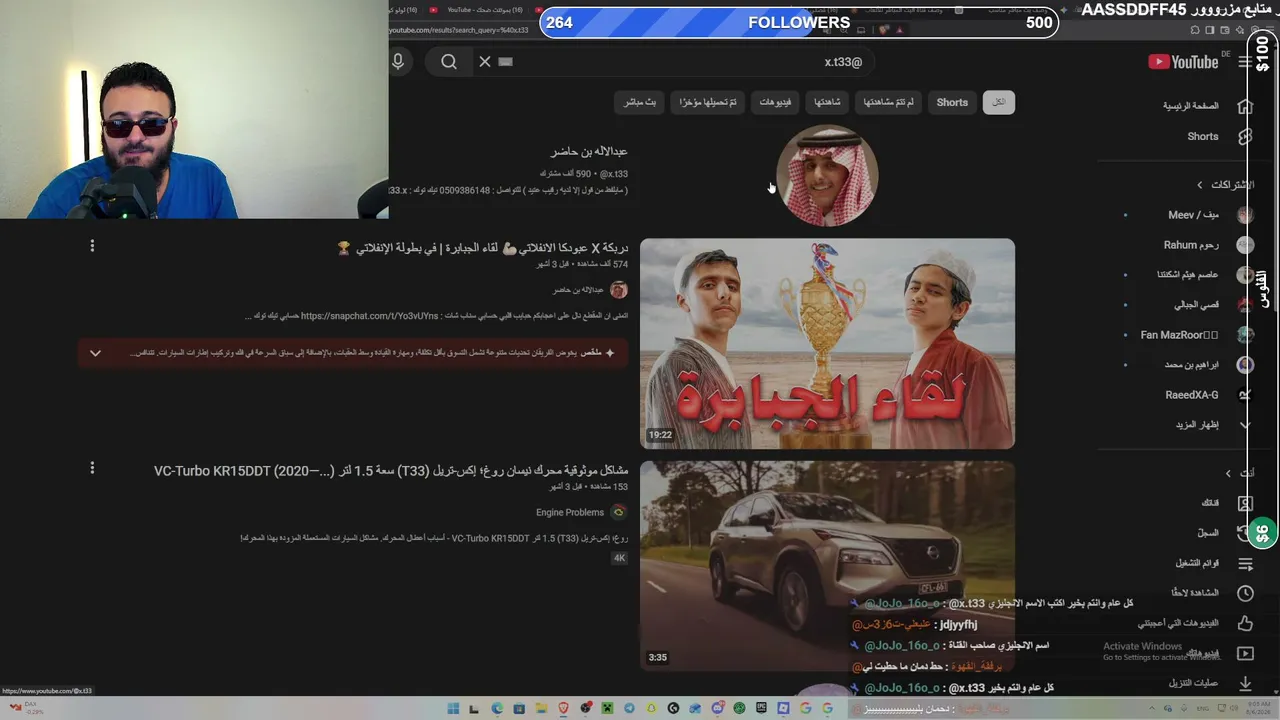1280x720 pixels.
Task: Select the 'لم تتم مشاهدتها' filter chip
Action: (x=889, y=102)
